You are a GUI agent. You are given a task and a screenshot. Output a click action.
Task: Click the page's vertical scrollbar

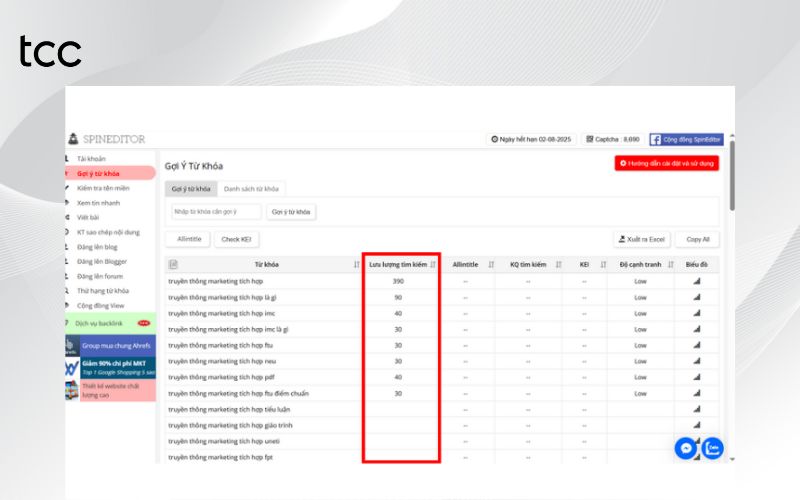[731, 180]
